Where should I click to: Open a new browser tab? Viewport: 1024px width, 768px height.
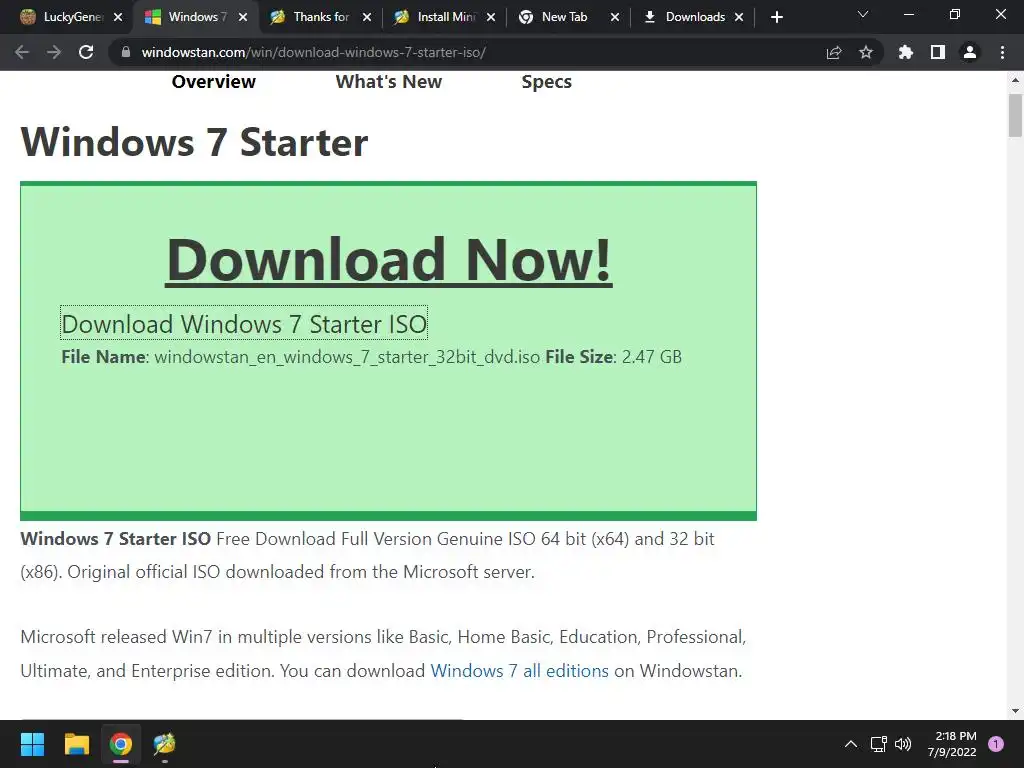pos(776,17)
